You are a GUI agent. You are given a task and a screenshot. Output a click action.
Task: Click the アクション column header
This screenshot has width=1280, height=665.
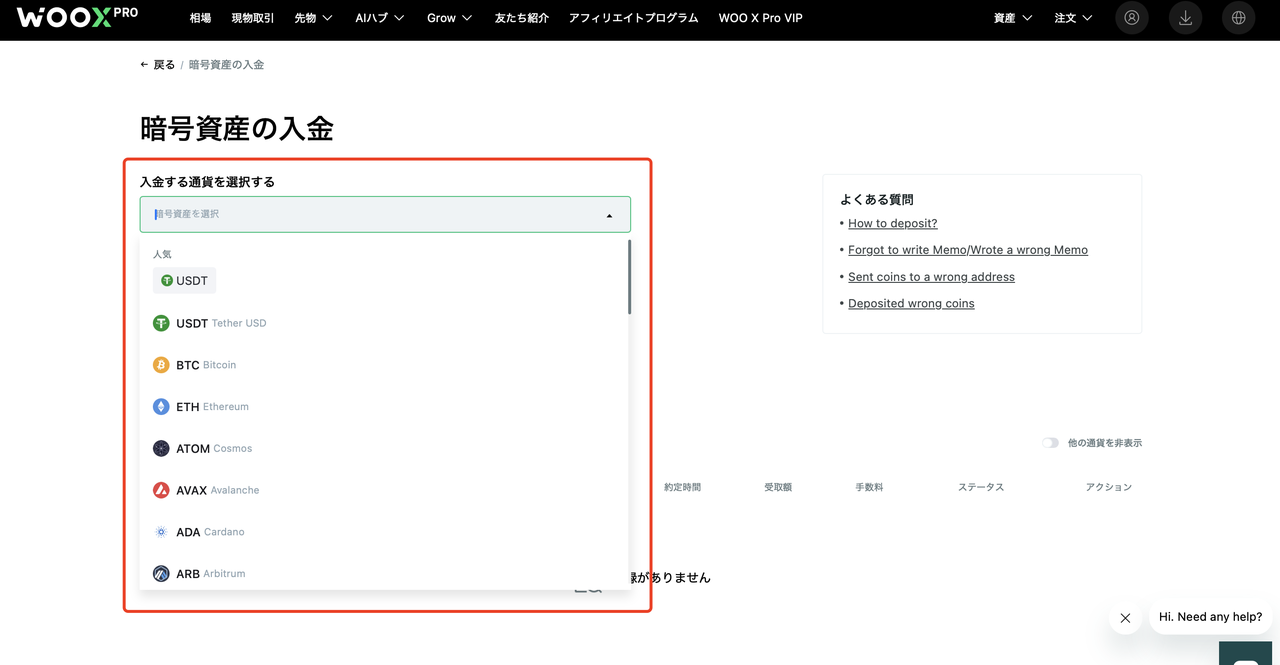pos(1109,487)
